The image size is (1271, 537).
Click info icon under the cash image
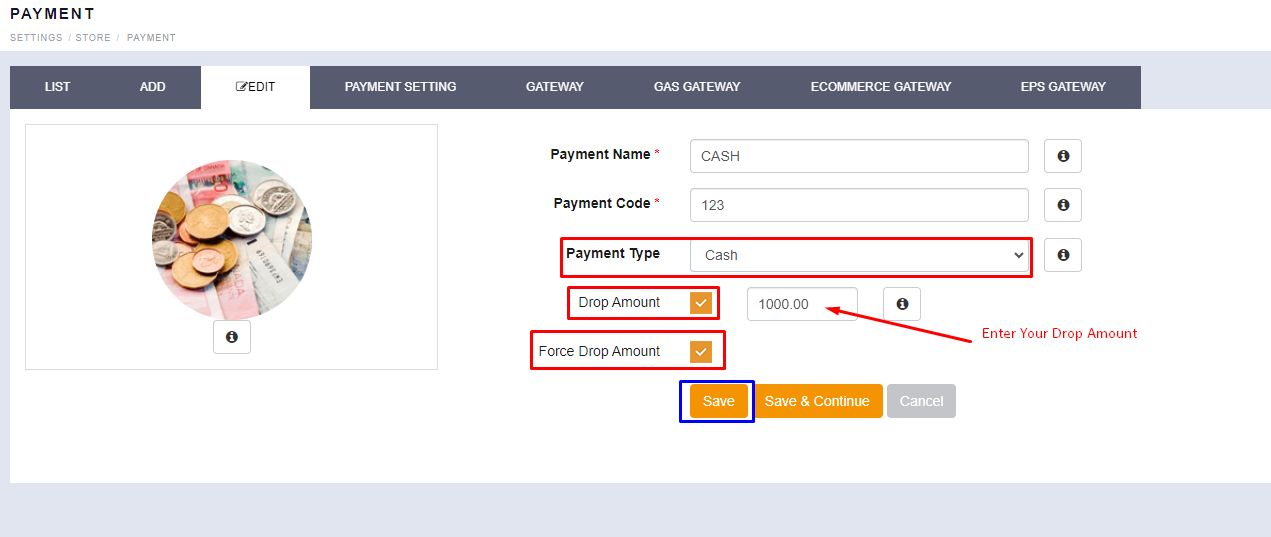click(x=231, y=337)
